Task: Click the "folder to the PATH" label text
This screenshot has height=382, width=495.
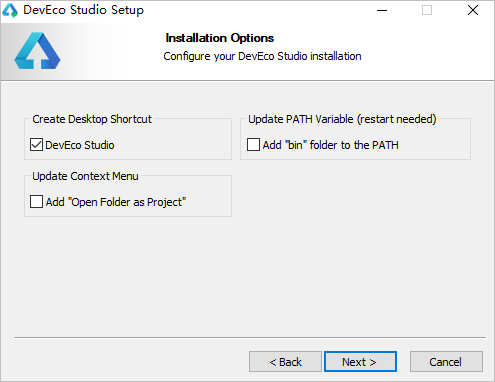Action: (354, 145)
